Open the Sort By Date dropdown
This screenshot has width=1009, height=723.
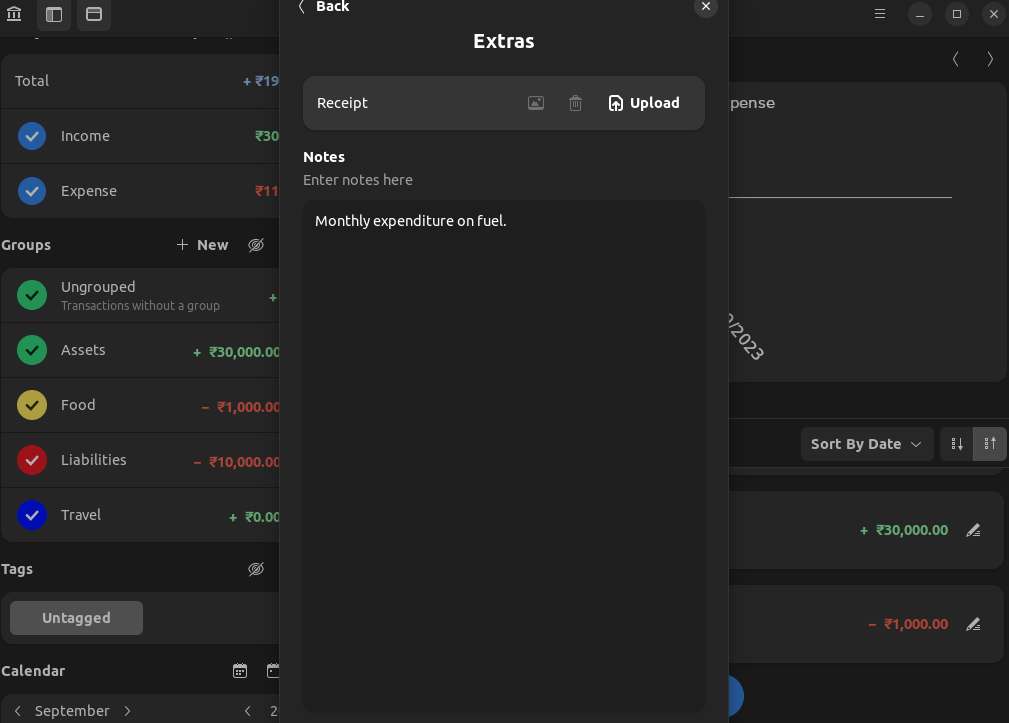(866, 443)
